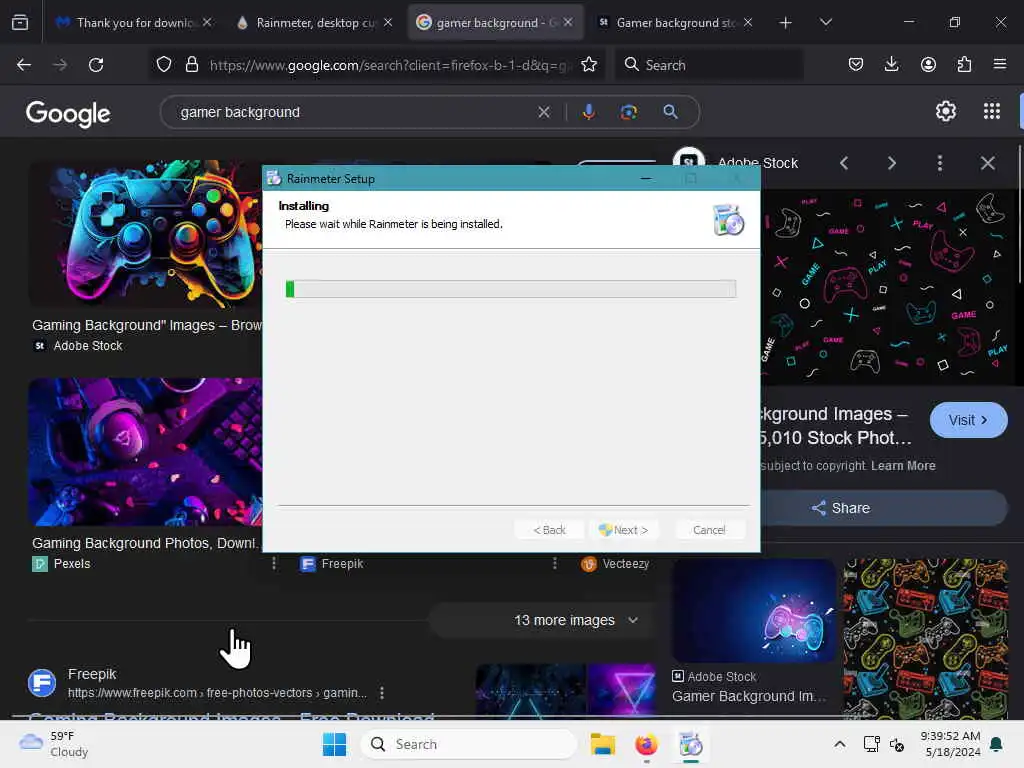The height and width of the screenshot is (768, 1024).
Task: Reload the page with the refresh icon
Action: (96, 65)
